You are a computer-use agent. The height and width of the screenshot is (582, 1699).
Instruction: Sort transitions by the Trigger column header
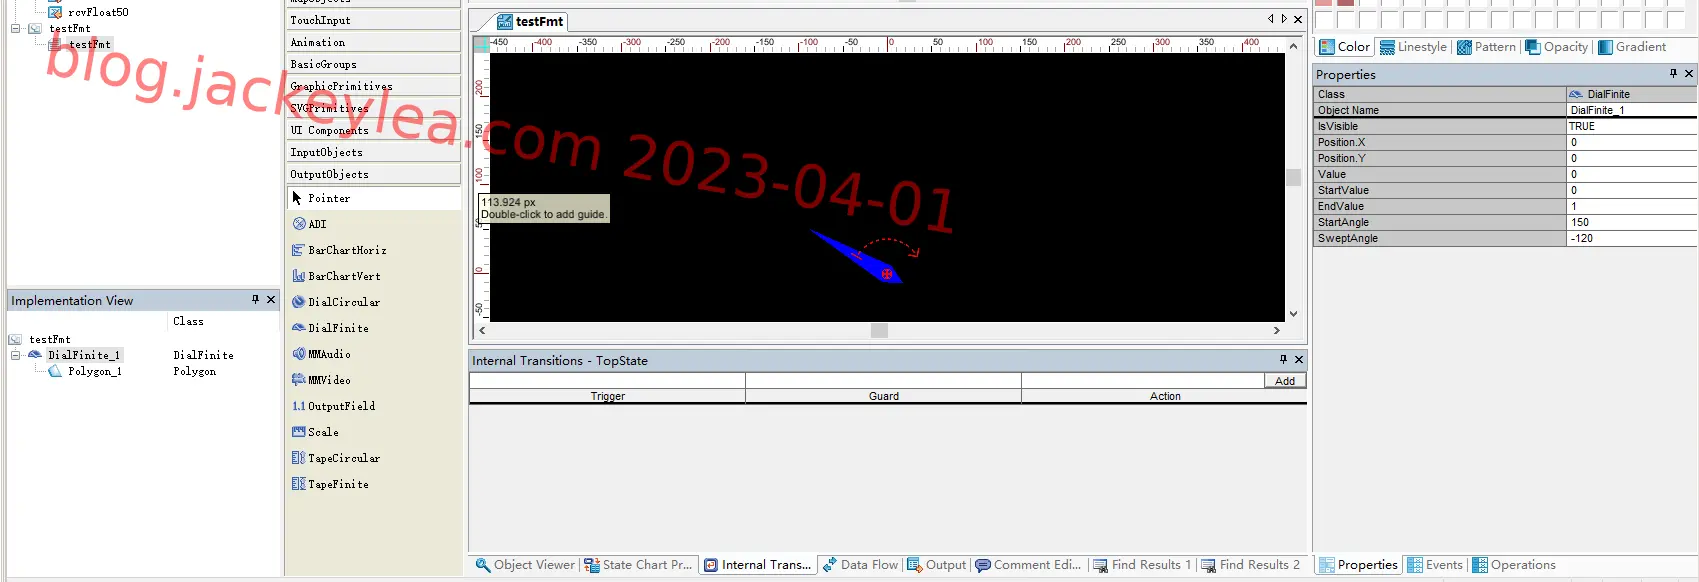(x=607, y=396)
